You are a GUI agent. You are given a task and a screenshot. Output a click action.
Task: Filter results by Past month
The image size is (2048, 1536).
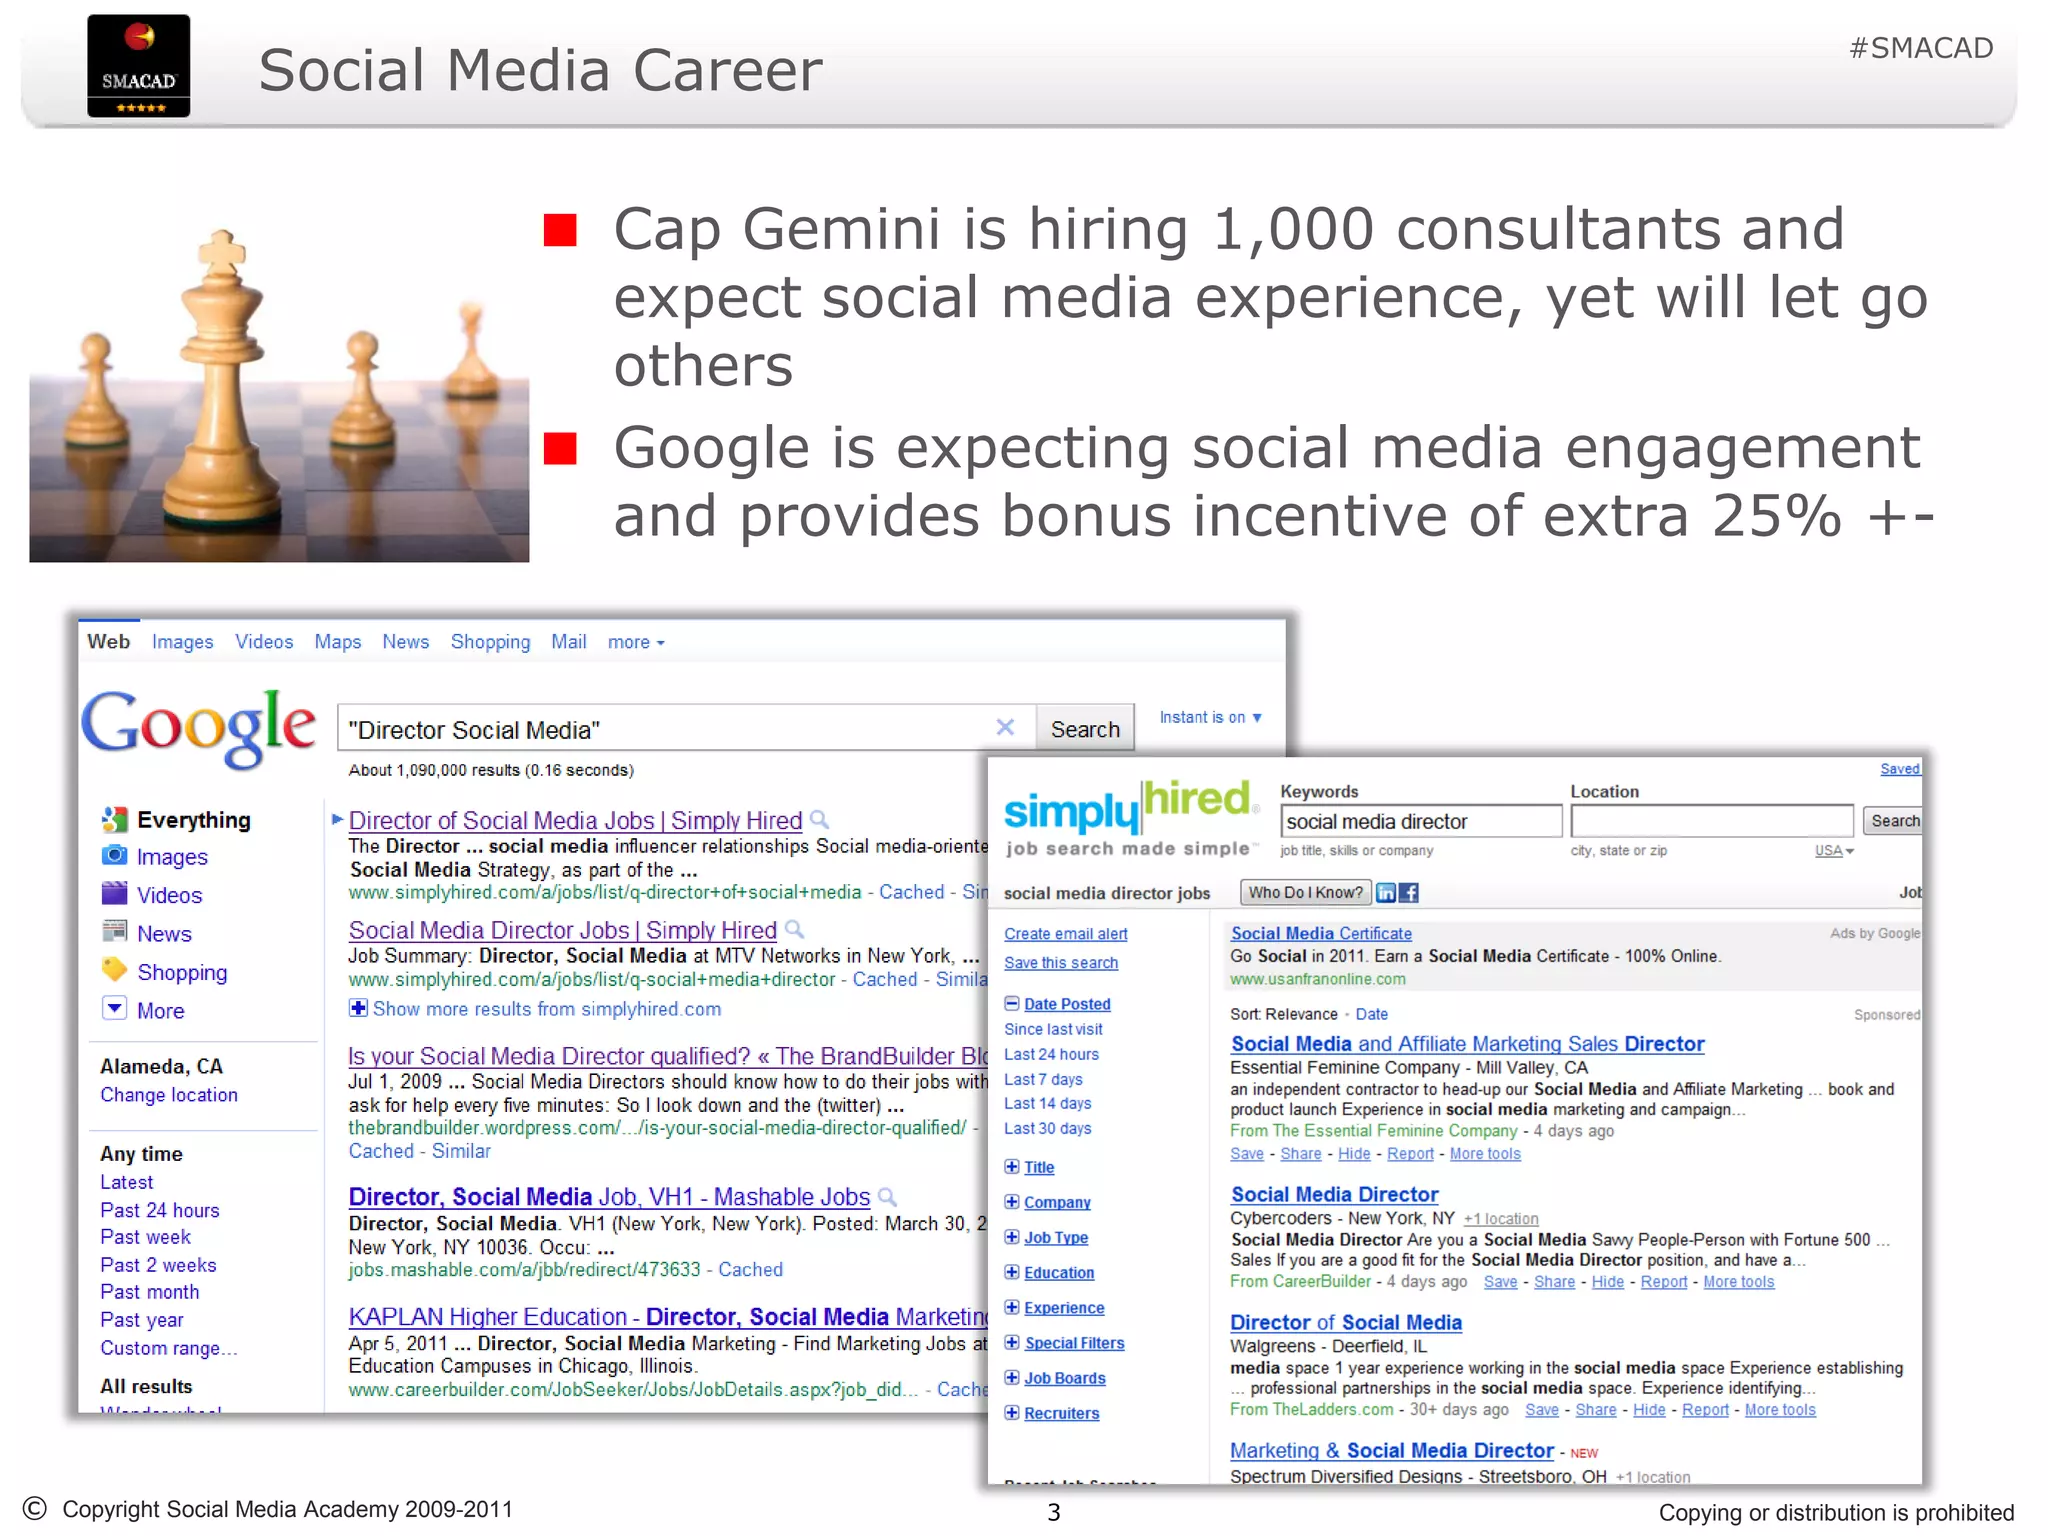coord(149,1292)
